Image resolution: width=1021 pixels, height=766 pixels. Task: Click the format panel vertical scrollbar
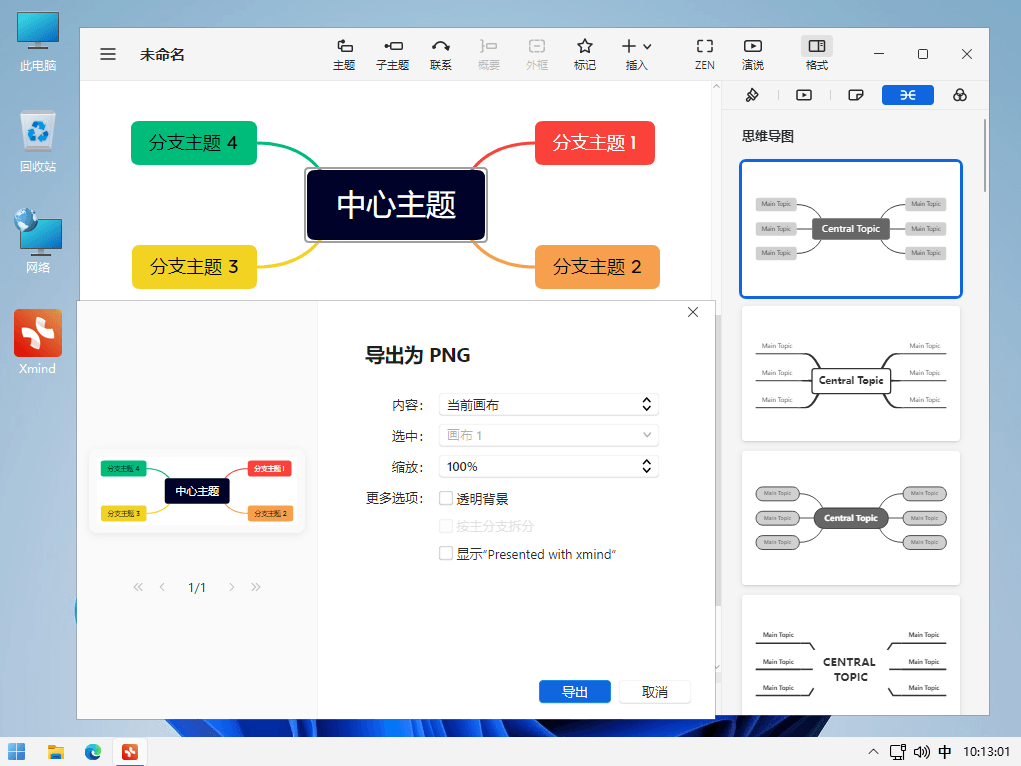pos(985,155)
